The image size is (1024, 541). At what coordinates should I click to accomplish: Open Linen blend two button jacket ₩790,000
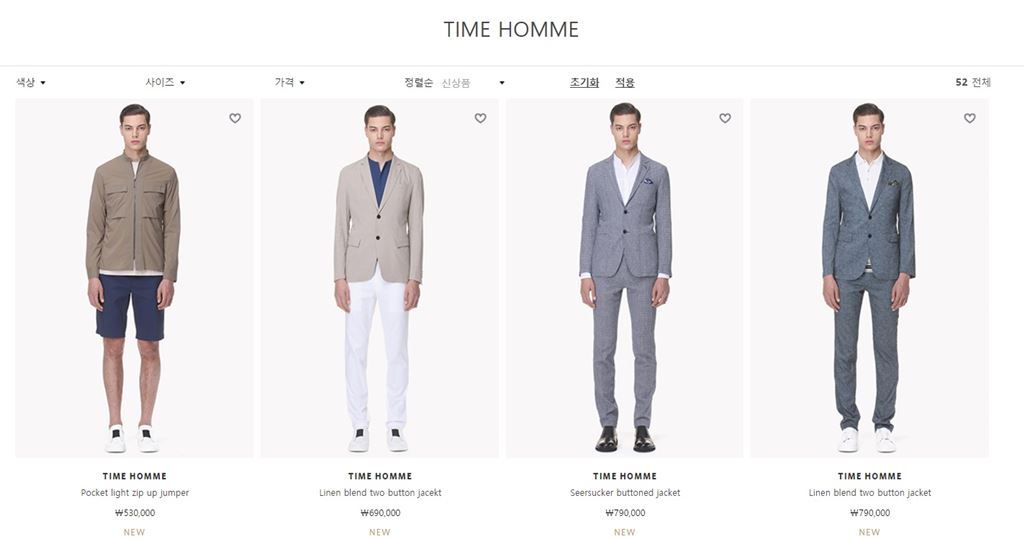coord(870,493)
